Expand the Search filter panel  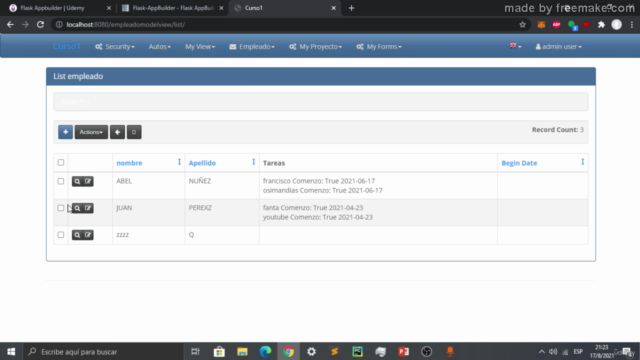[75, 102]
